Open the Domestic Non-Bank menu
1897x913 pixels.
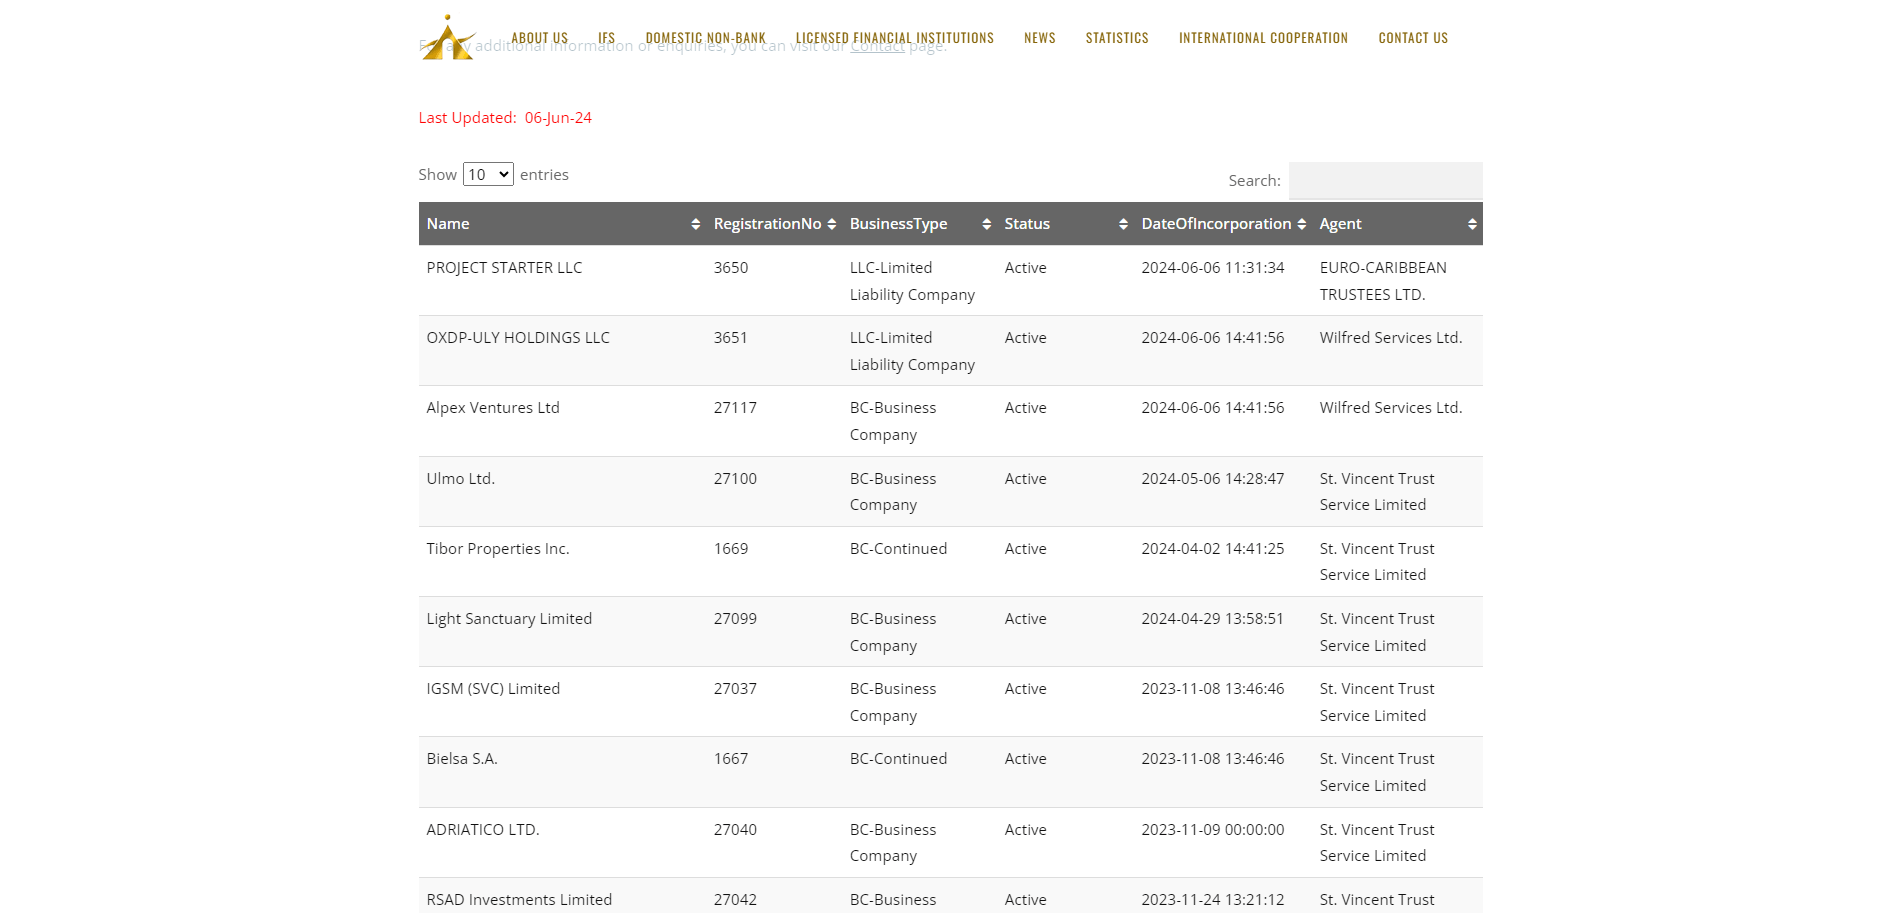[705, 38]
